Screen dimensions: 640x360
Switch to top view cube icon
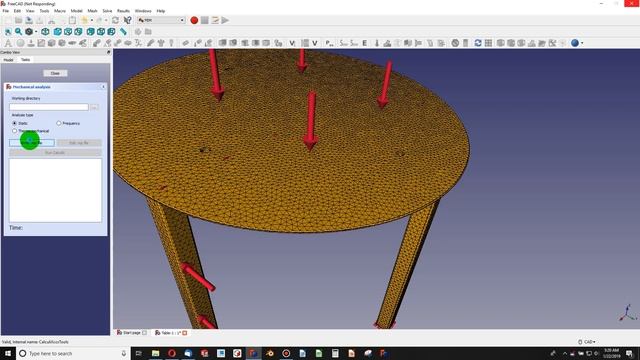click(68, 31)
